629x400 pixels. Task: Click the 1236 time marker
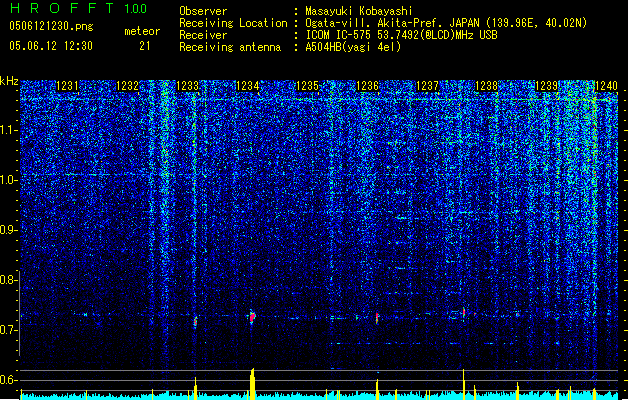367,86
